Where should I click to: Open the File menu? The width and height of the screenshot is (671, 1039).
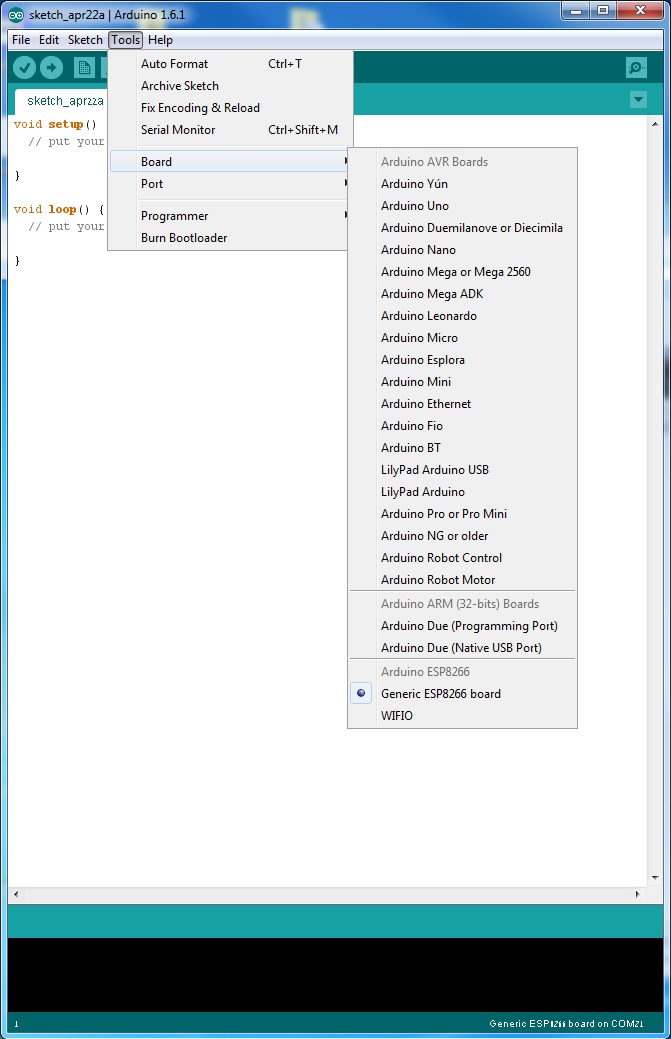(21, 40)
